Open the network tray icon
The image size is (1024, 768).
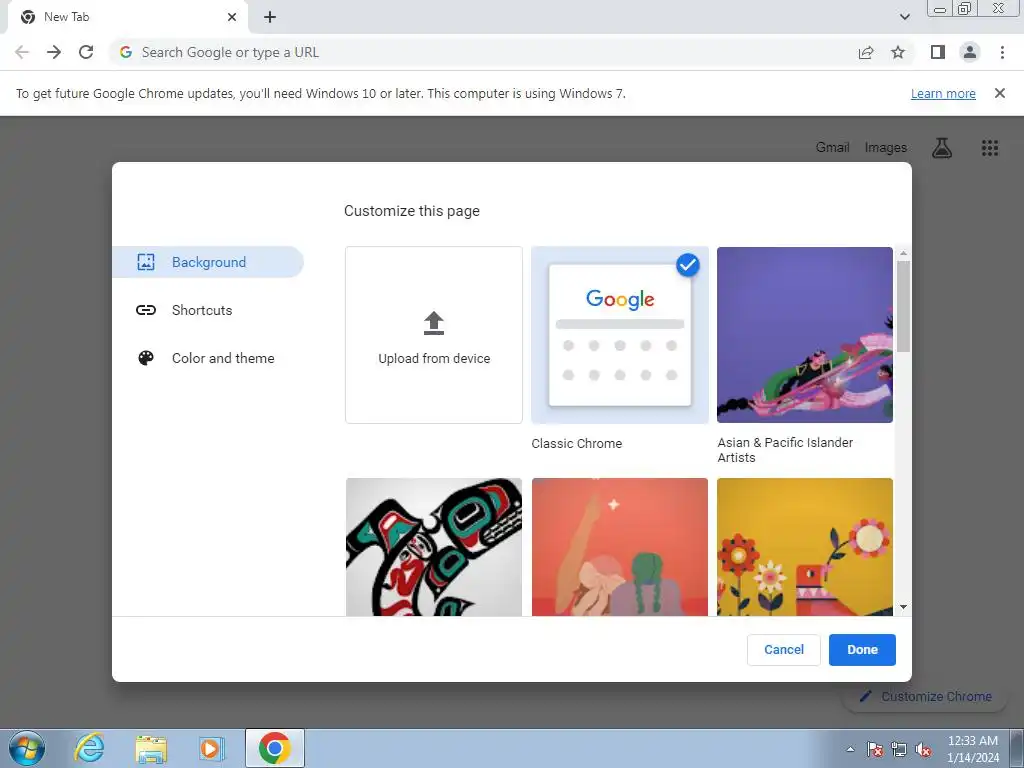899,749
